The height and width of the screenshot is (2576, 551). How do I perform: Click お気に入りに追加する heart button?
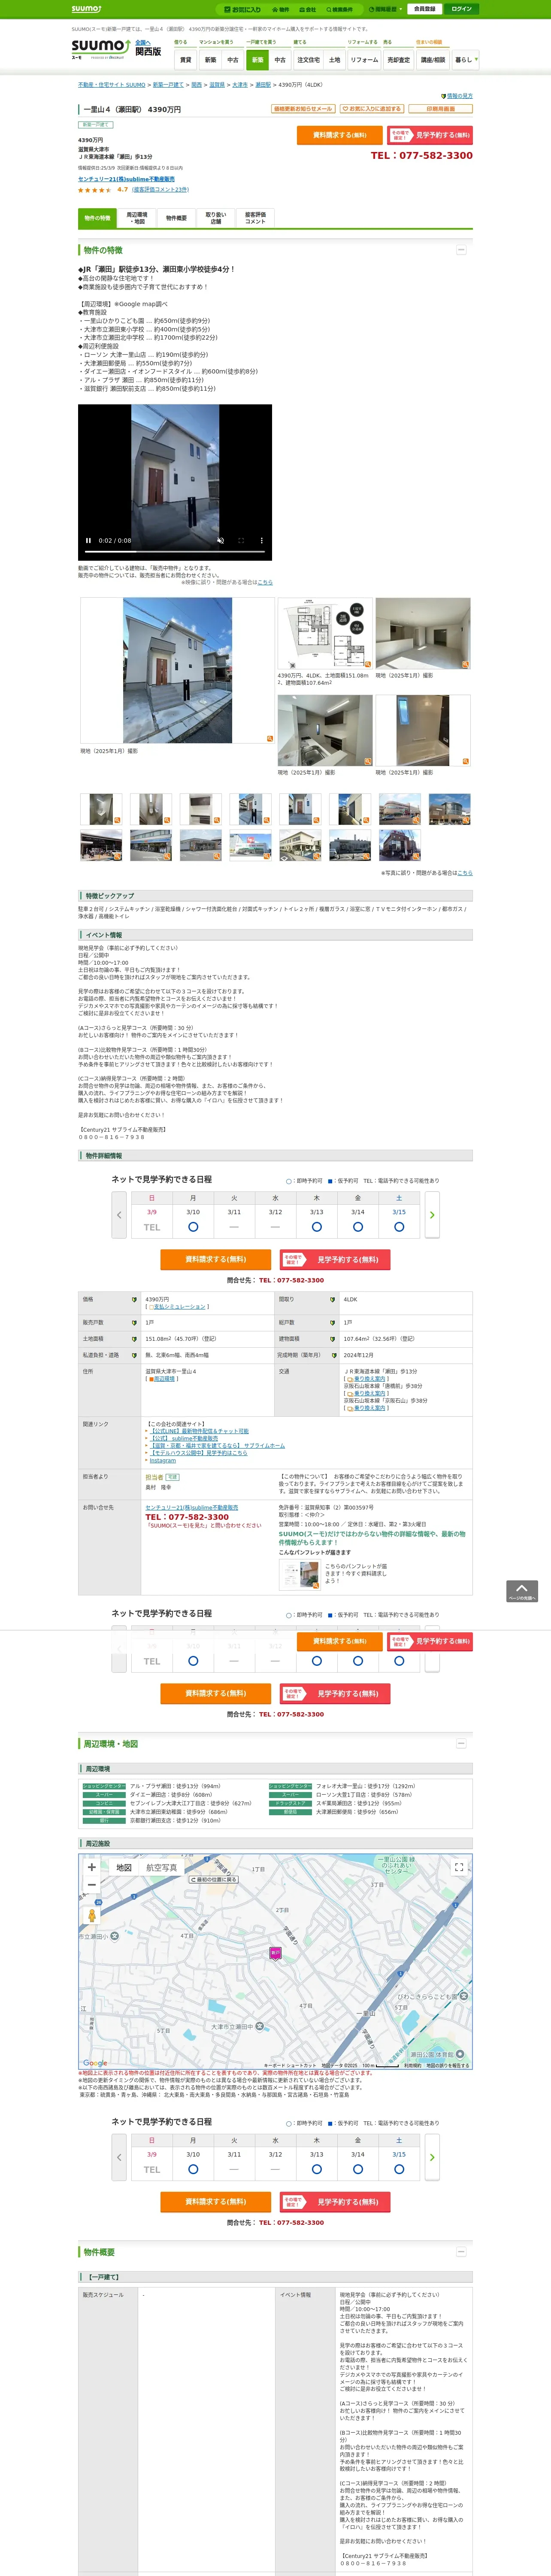pyautogui.click(x=371, y=109)
